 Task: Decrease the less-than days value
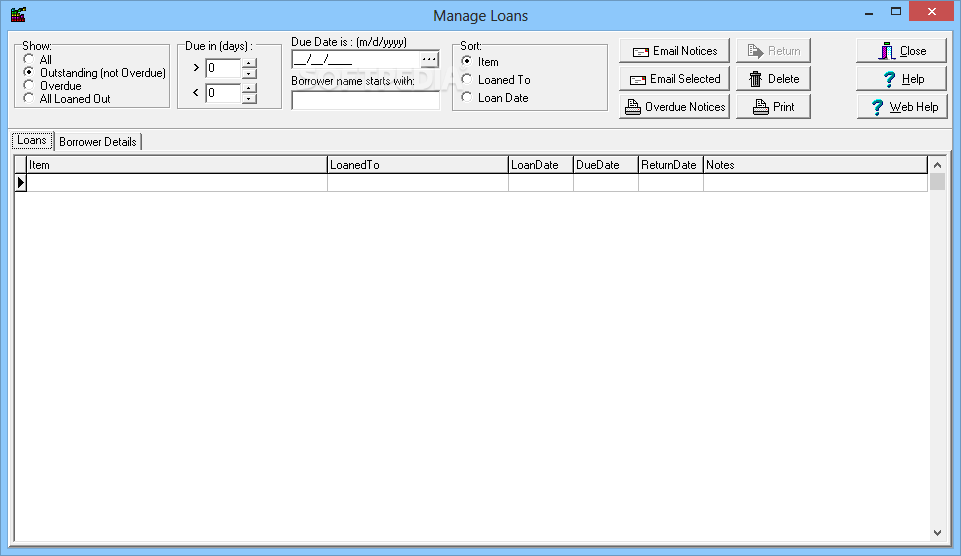point(249,99)
